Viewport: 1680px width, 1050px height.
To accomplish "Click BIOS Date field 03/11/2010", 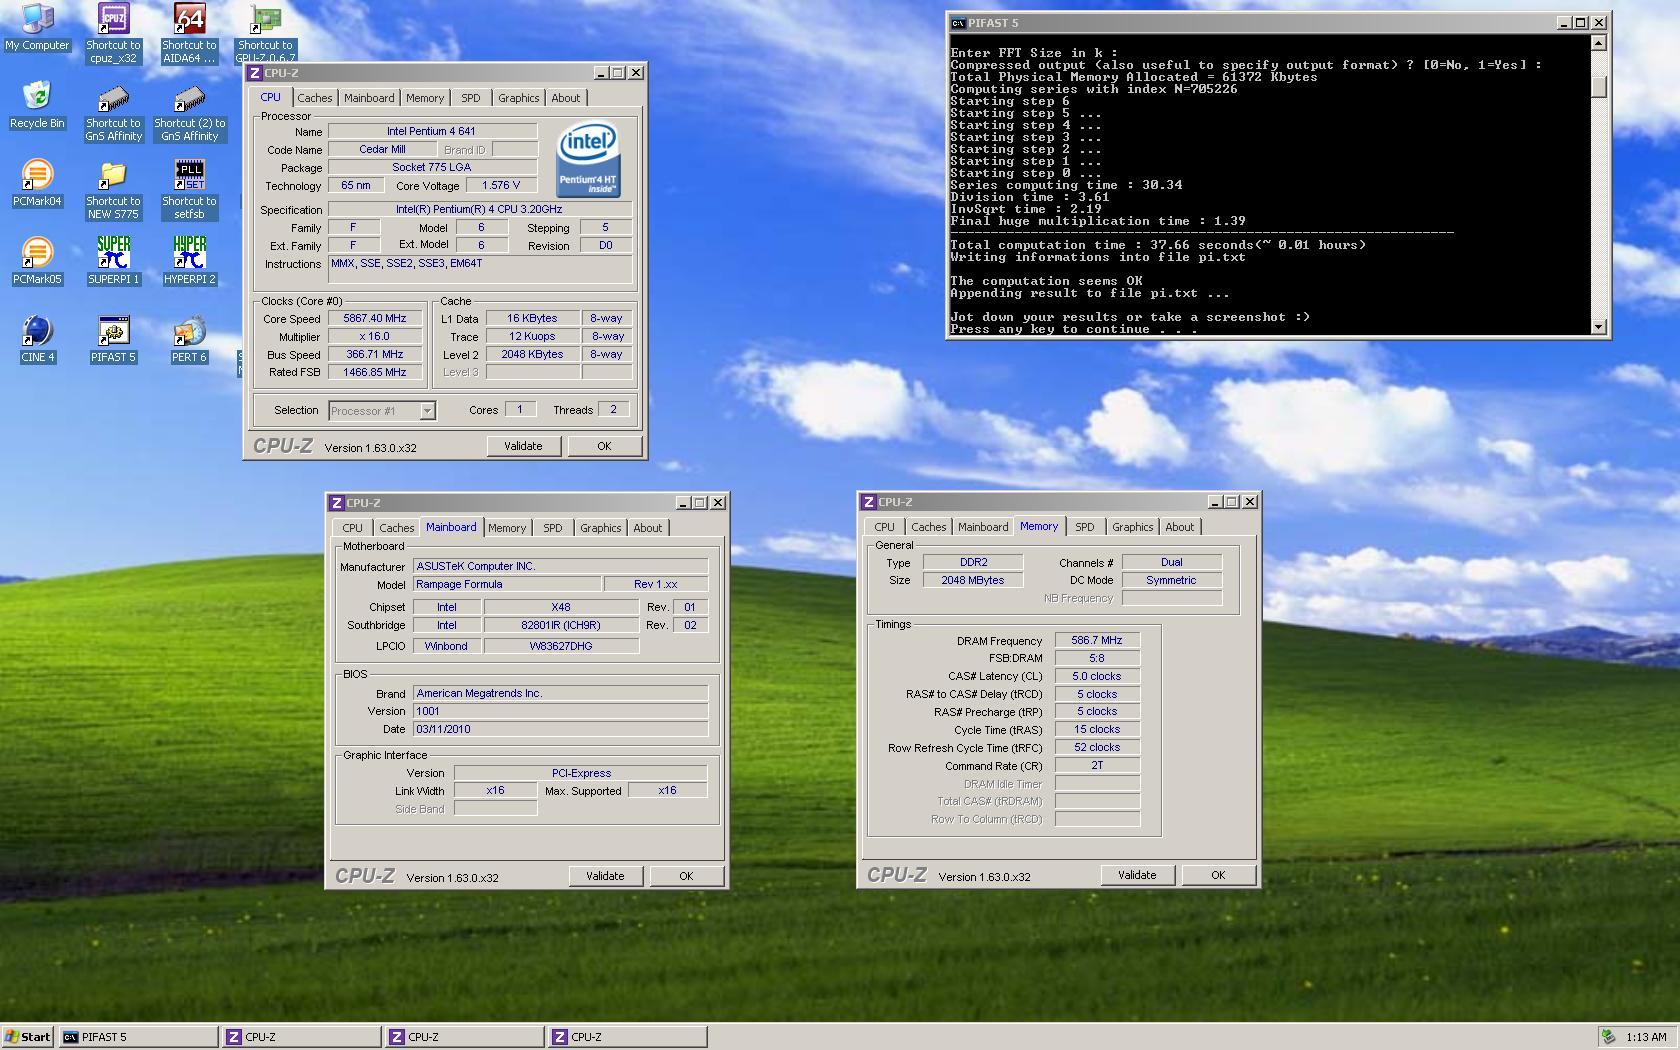I will 560,729.
